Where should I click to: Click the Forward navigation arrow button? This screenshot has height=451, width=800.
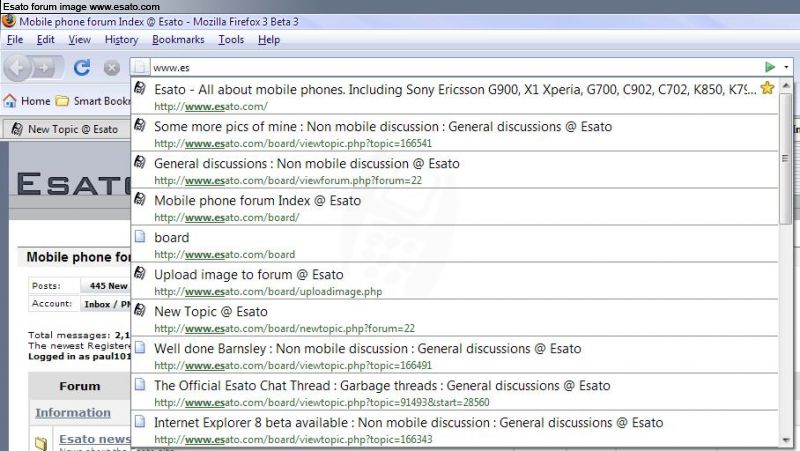pos(45,68)
